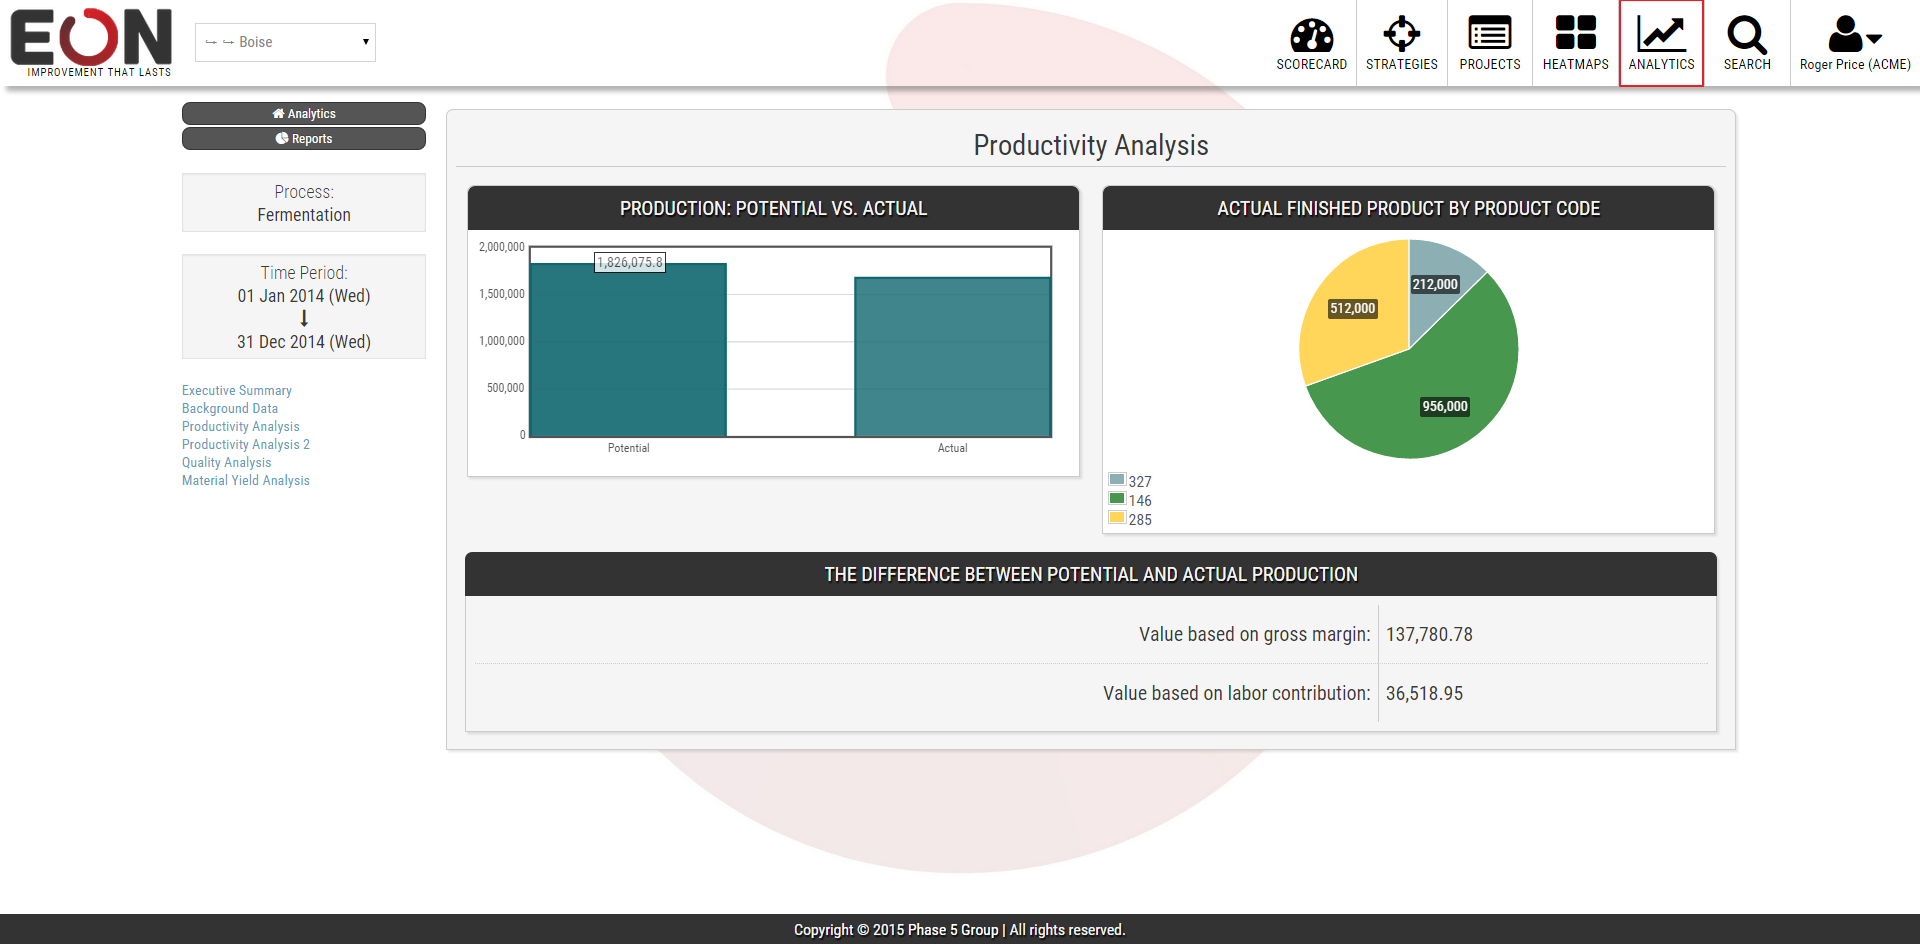Click the copyright Phase 5 Group footer text
1920x944 pixels.
click(960, 929)
